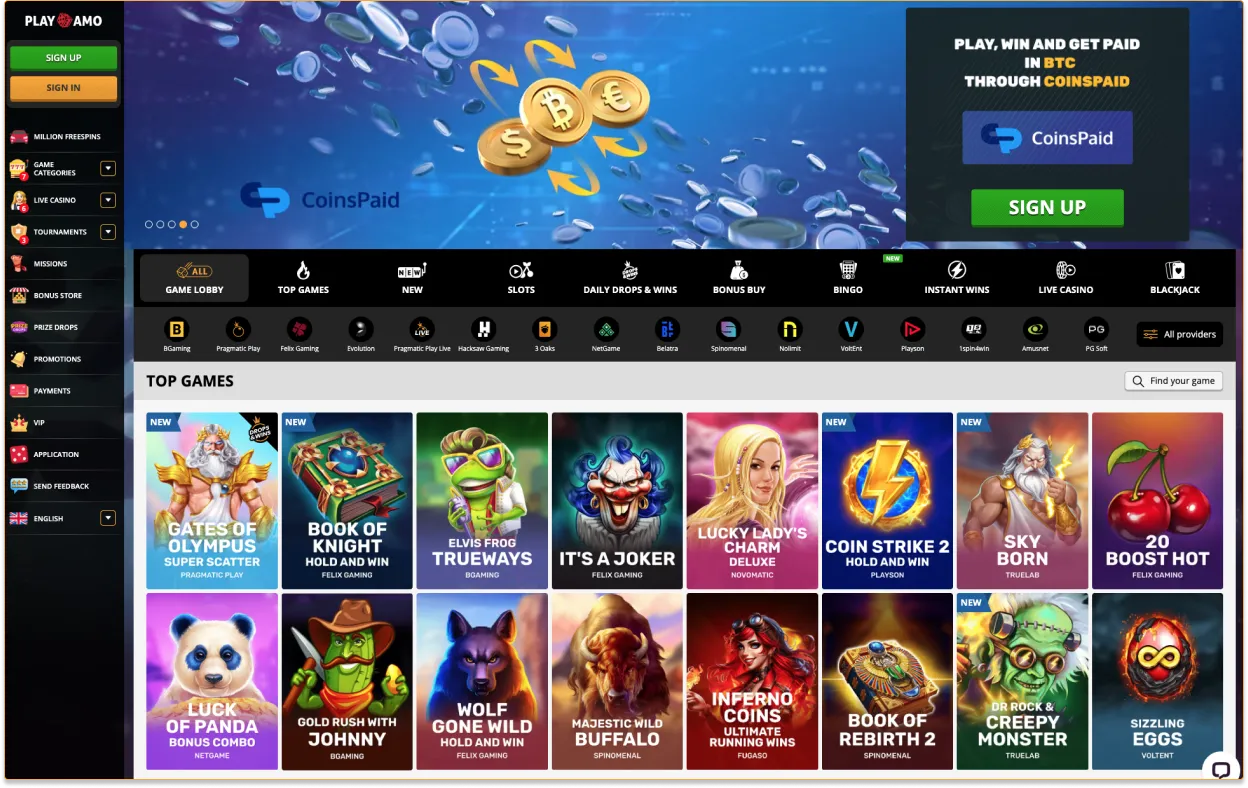This screenshot has height=788, width=1248.
Task: Open the PG Soft provider icon
Action: tap(1097, 329)
